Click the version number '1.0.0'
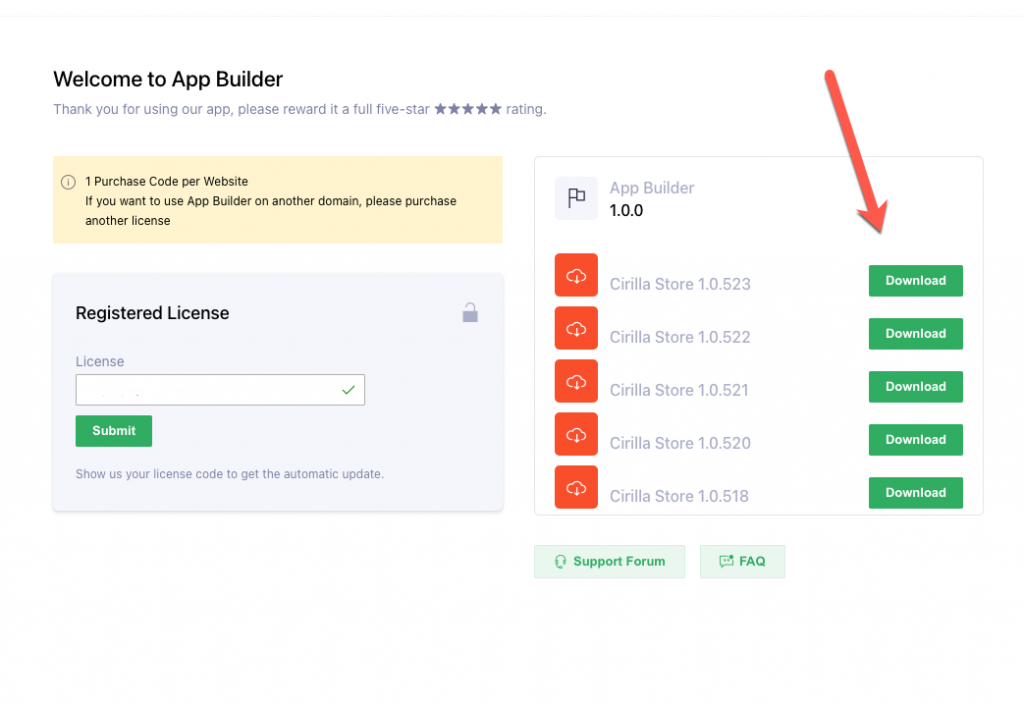Viewport: 1024px width, 707px height. tap(626, 210)
